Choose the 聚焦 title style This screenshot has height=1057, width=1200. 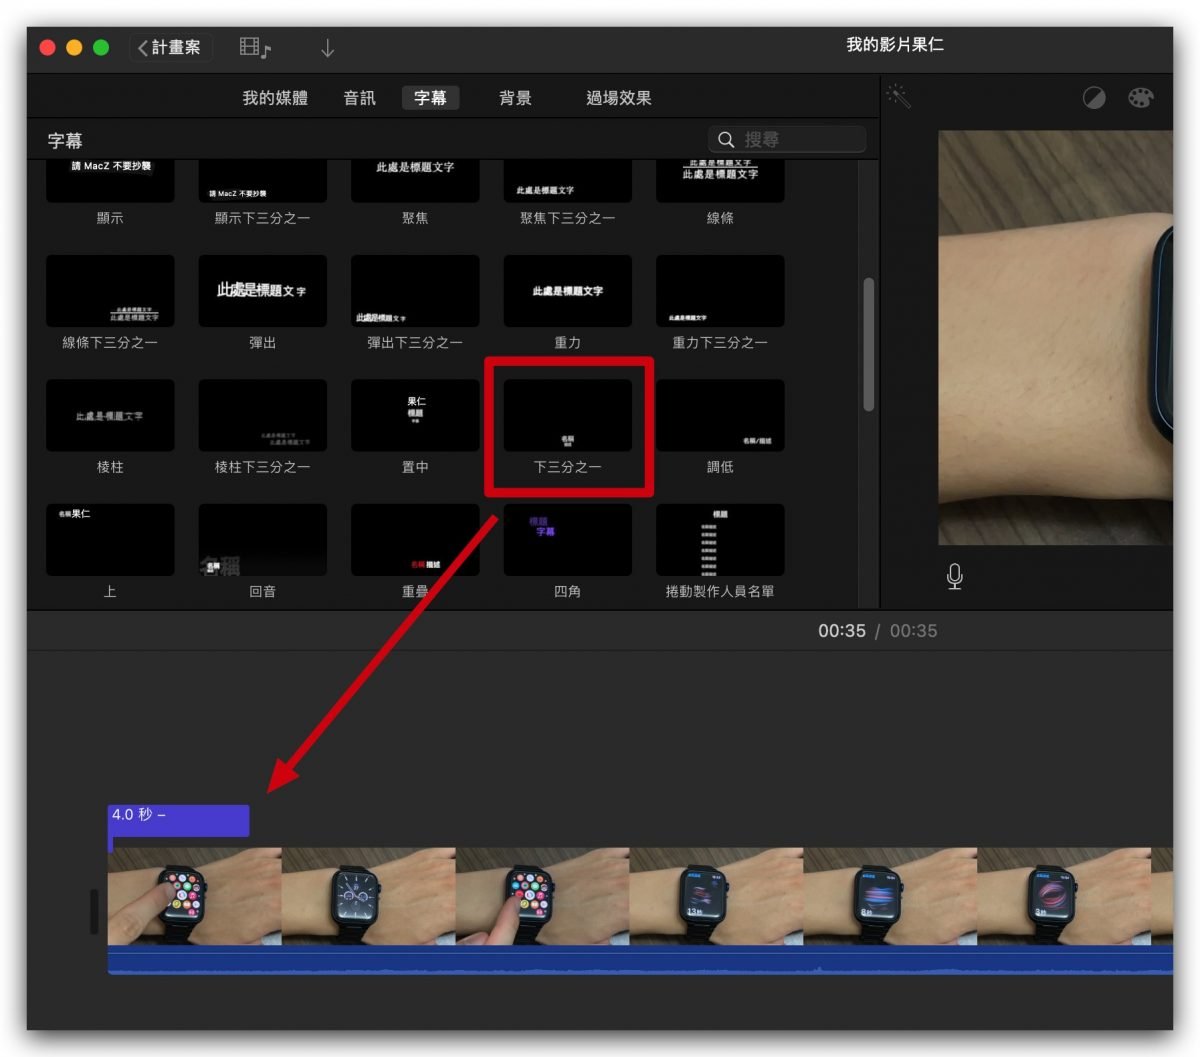pyautogui.click(x=415, y=181)
